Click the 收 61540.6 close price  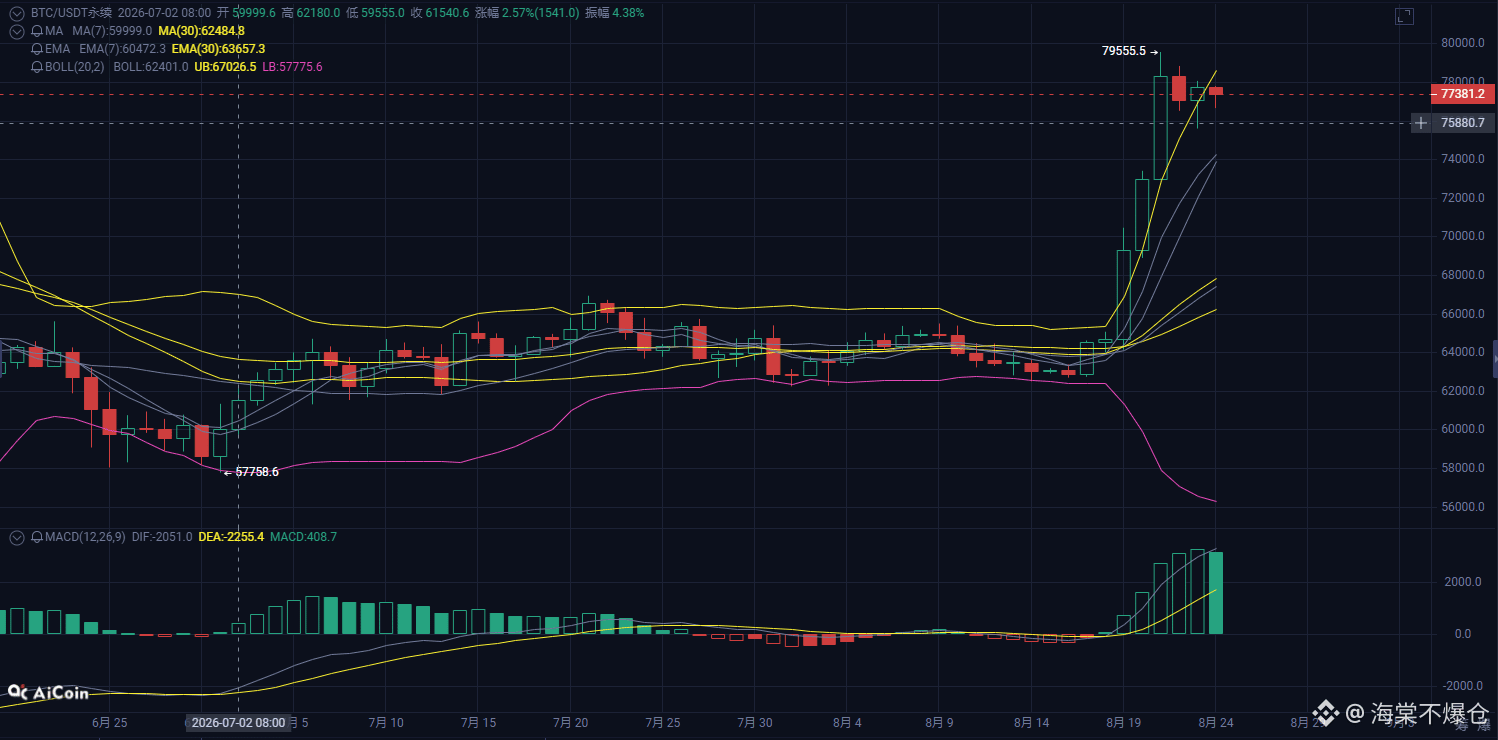point(440,13)
